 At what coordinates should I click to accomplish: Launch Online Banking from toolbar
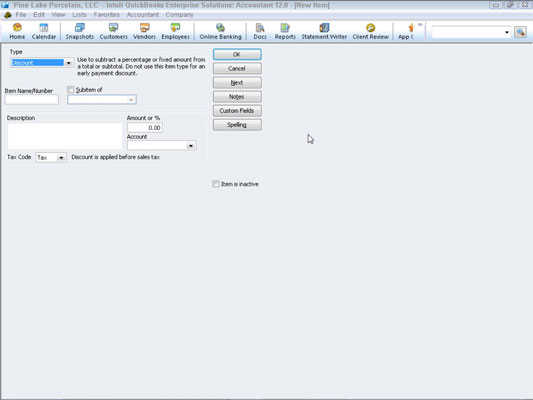tap(221, 31)
